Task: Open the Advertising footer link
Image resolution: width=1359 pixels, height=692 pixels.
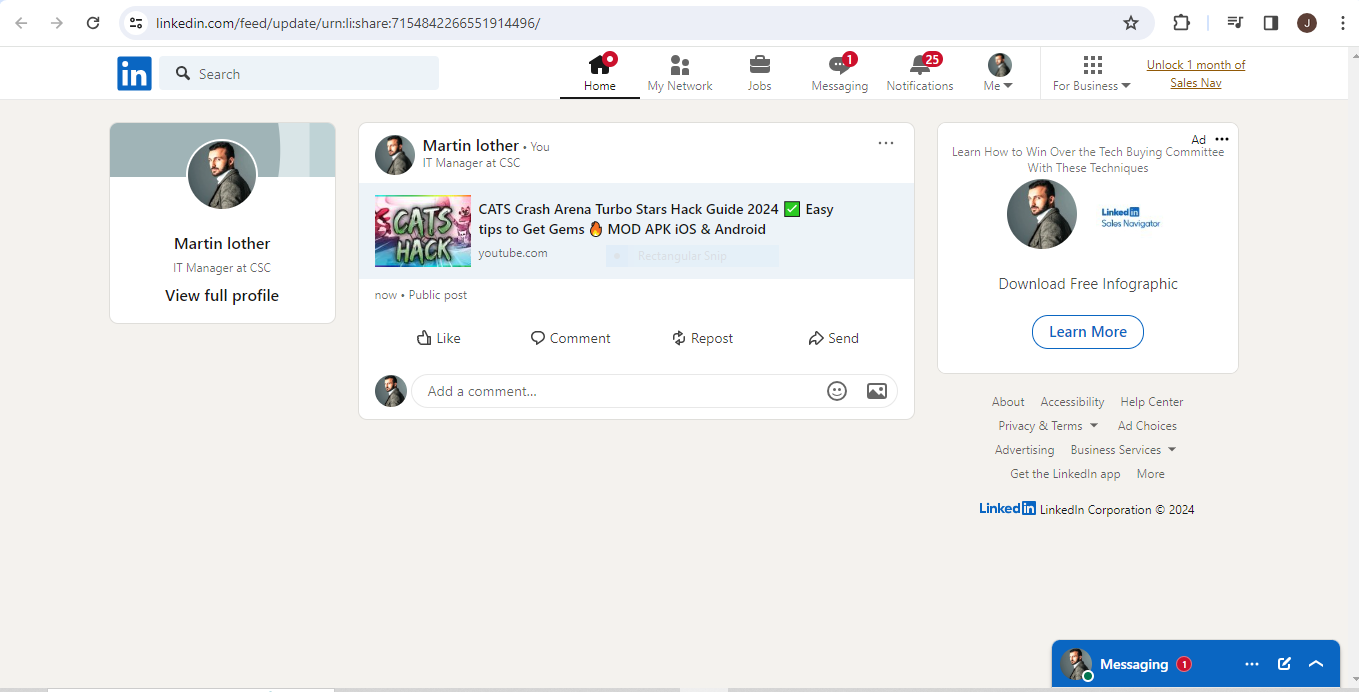Action: pos(1024,450)
